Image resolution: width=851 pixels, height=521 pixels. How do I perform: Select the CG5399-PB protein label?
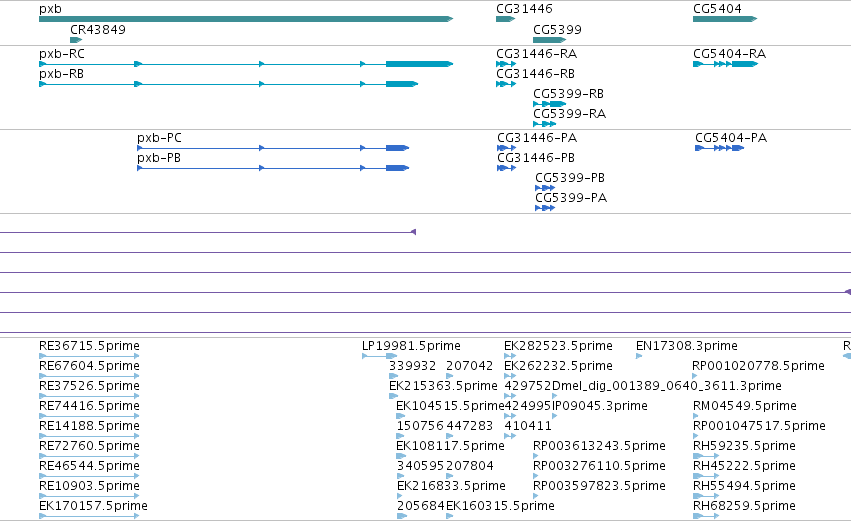[570, 178]
